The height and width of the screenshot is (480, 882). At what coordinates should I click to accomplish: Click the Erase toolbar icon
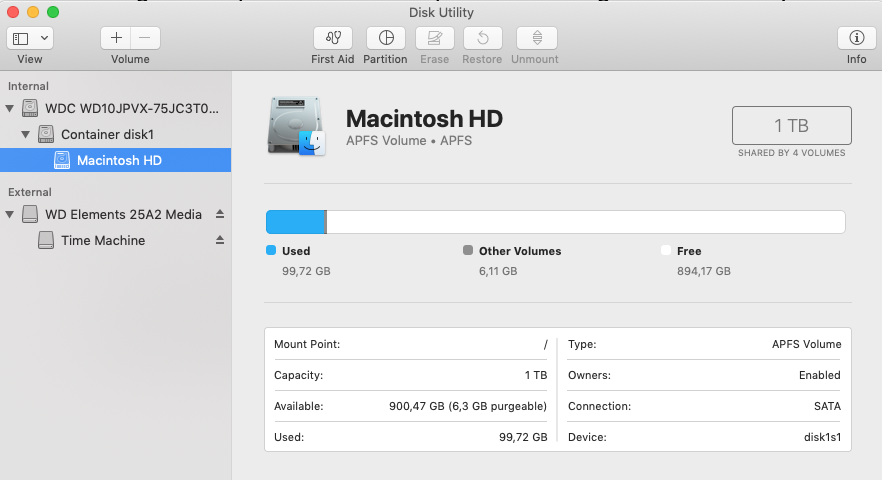click(x=434, y=38)
